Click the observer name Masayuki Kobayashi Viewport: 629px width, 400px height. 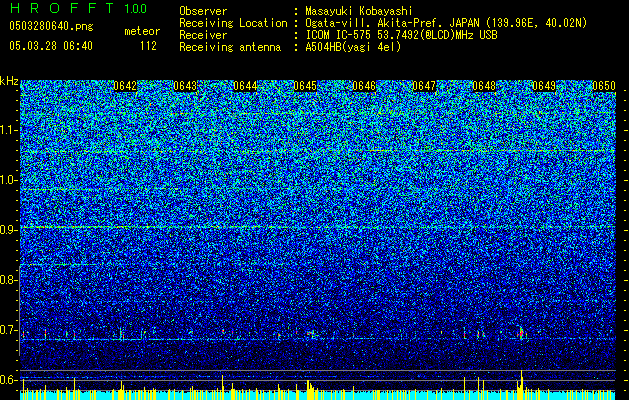pos(359,11)
